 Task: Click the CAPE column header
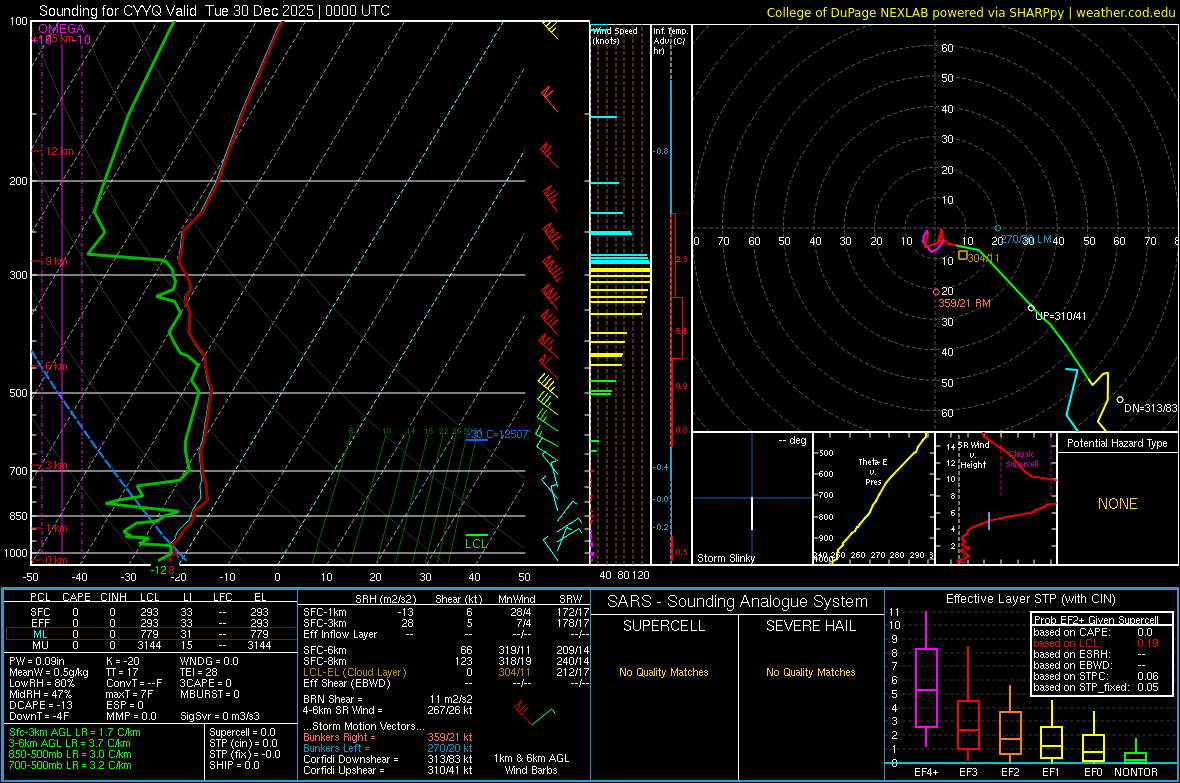[76, 597]
